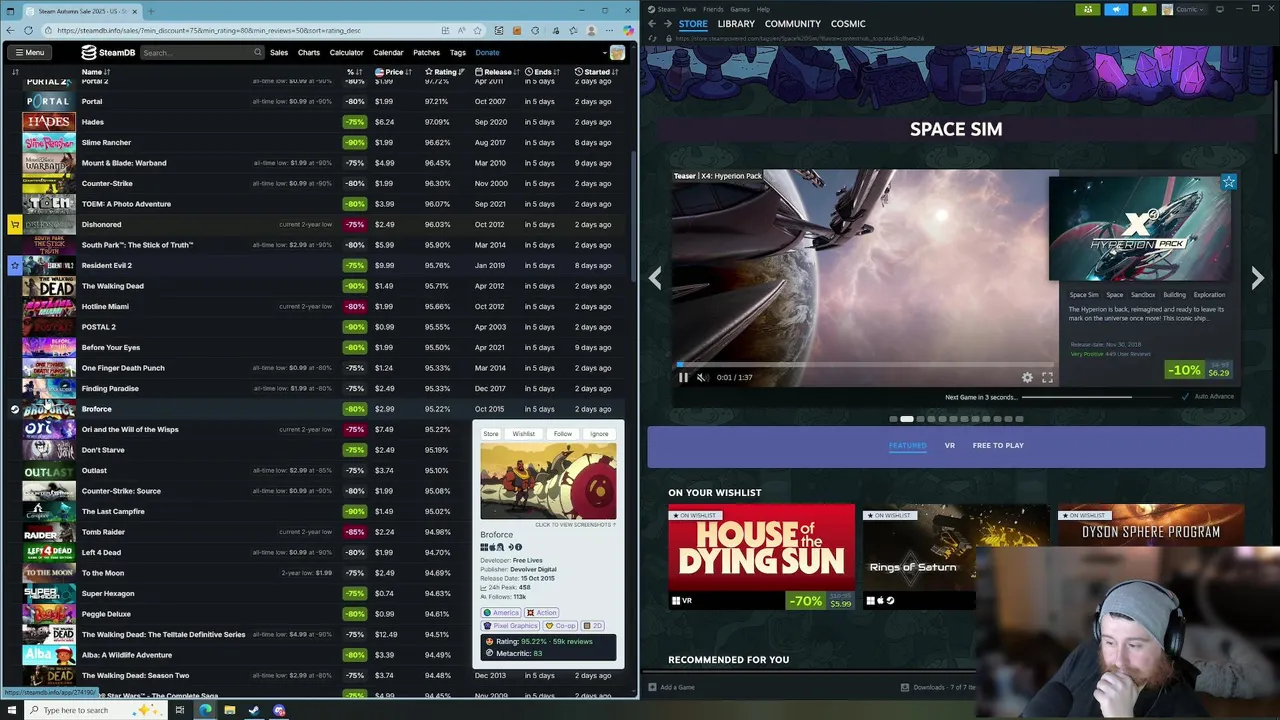The width and height of the screenshot is (1280, 720).
Task: Seek in the teaser video progress bar
Action: (x=864, y=365)
